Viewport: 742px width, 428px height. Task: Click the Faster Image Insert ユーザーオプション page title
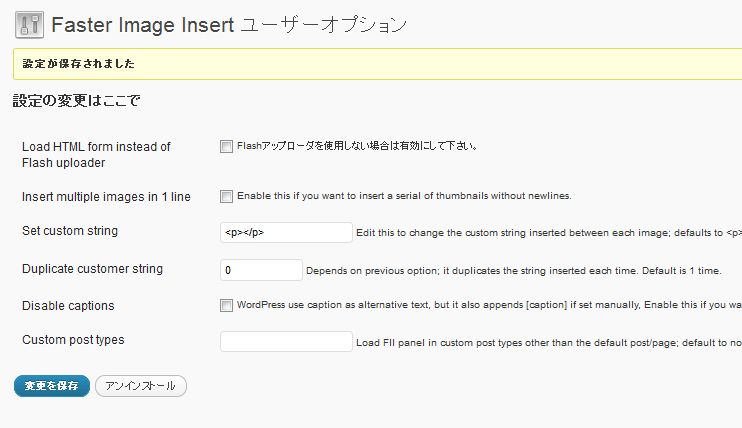click(229, 25)
